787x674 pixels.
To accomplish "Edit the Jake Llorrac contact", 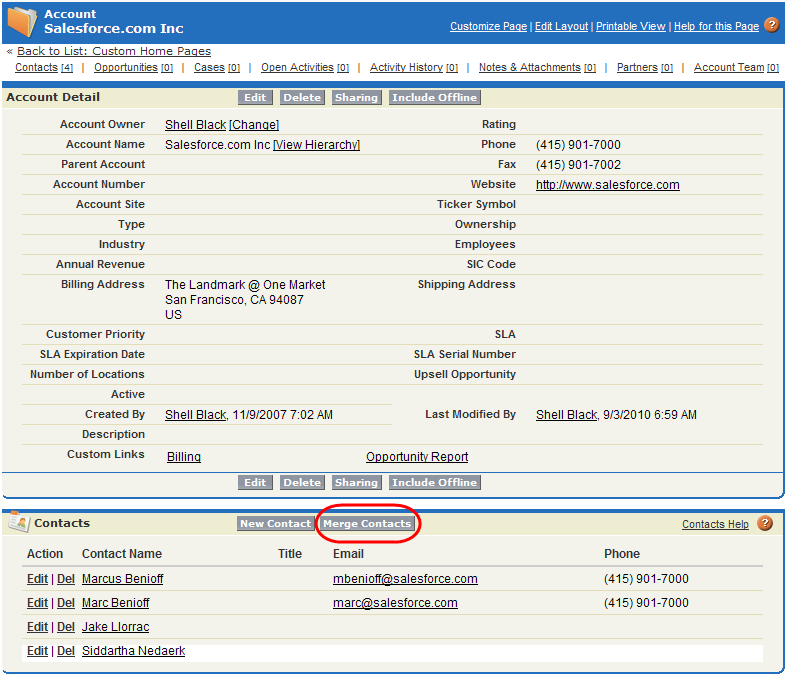I will tap(37, 627).
